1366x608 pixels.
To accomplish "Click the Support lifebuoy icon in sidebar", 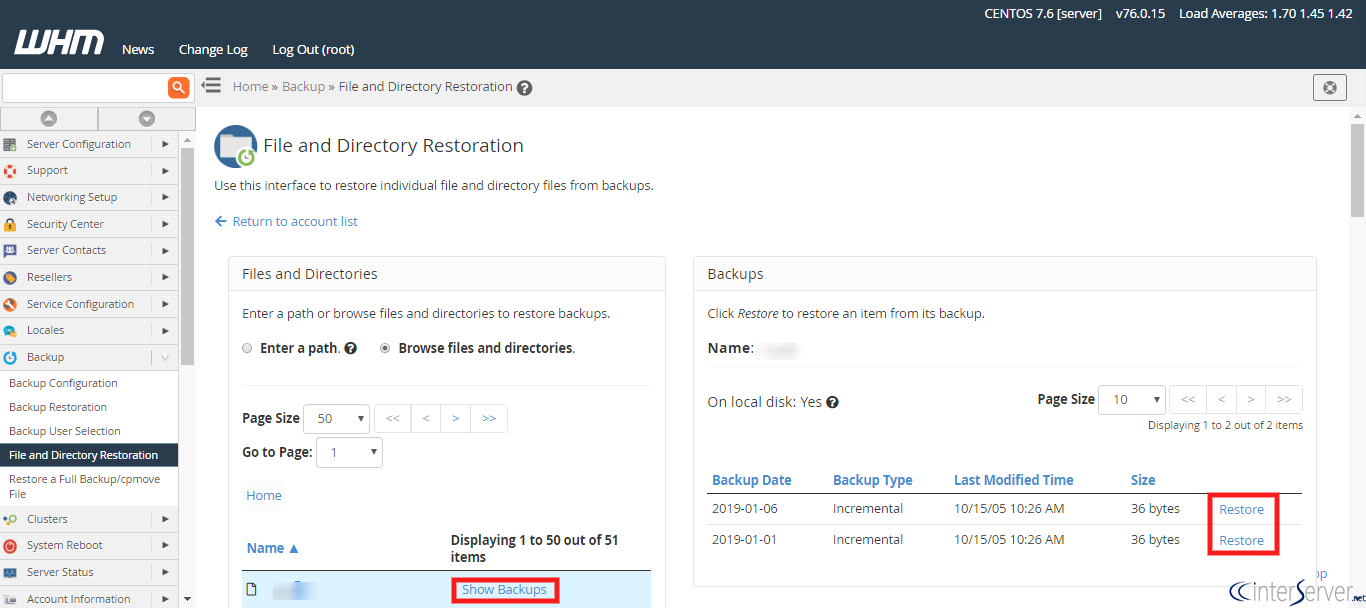I will [x=10, y=171].
